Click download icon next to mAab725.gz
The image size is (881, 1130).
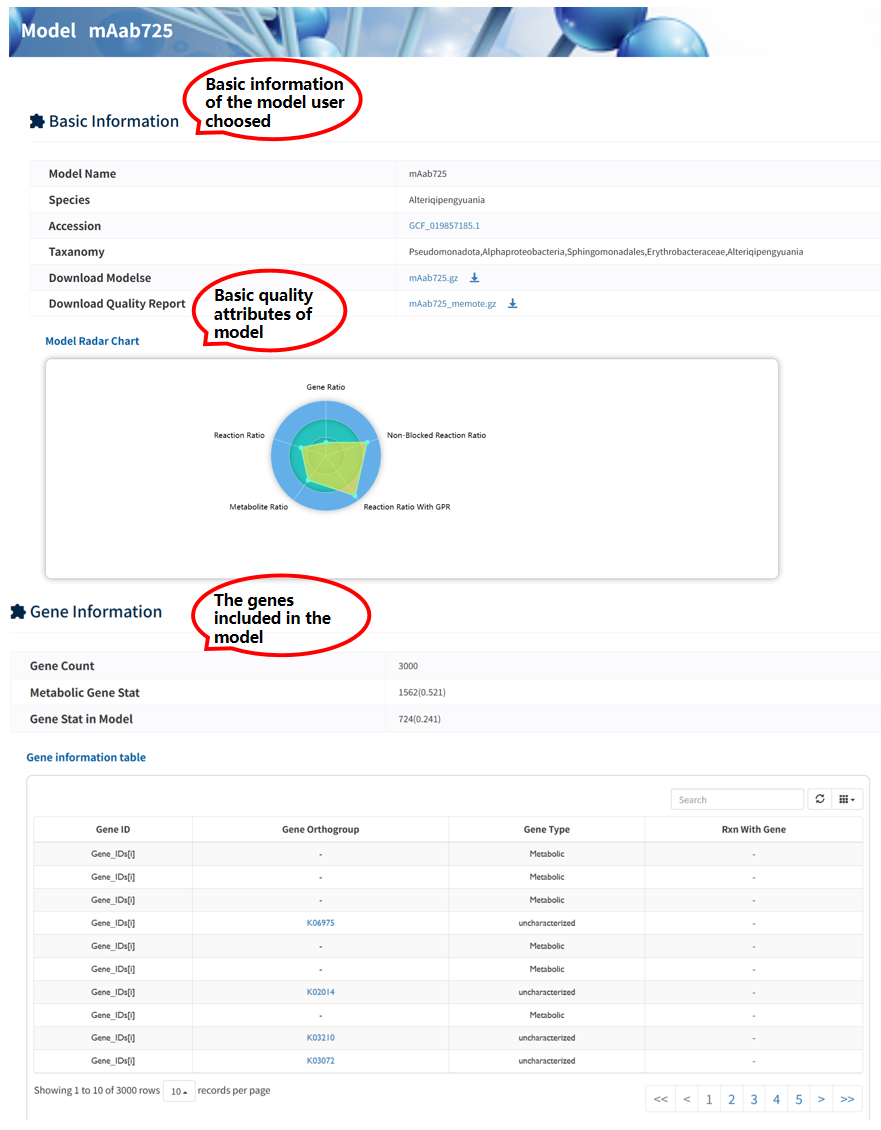click(x=475, y=278)
